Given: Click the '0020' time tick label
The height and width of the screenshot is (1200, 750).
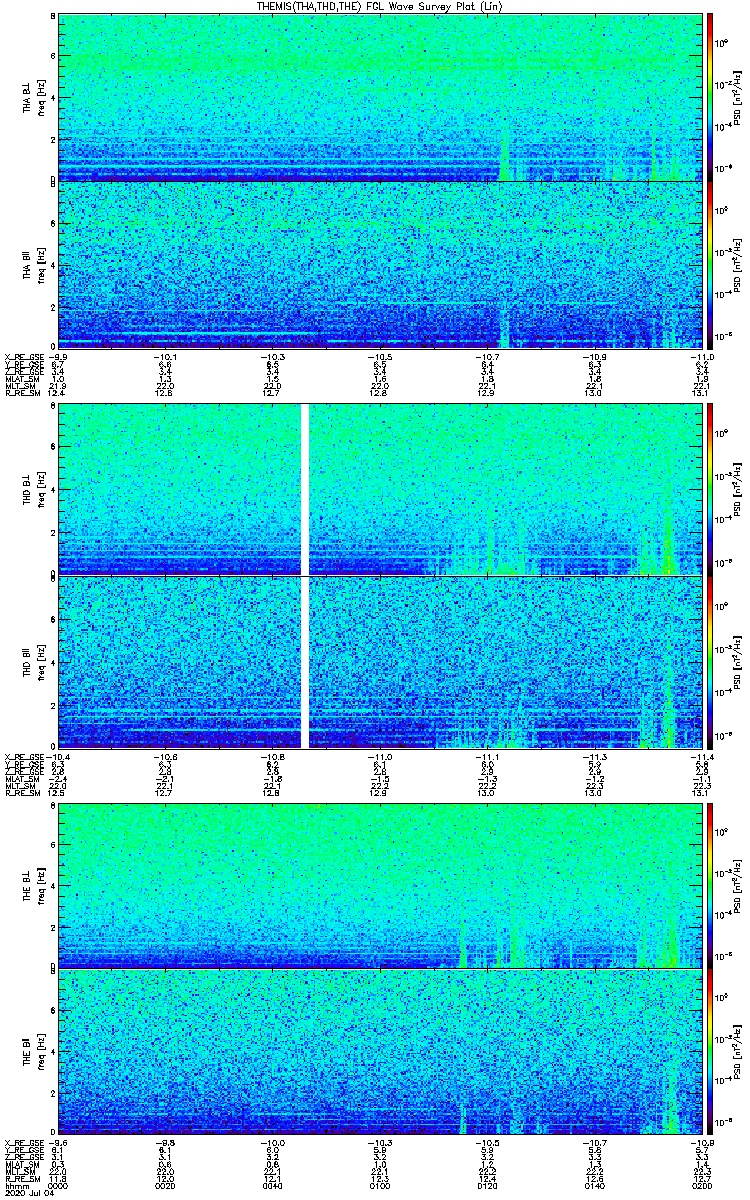Looking at the screenshot, I should [165, 1186].
